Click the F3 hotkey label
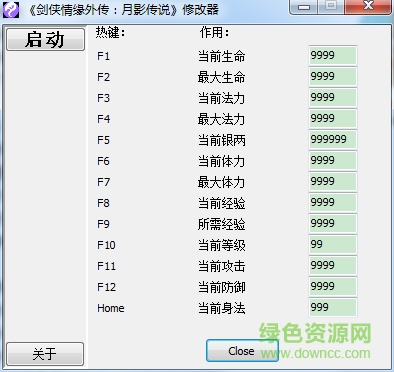The image size is (394, 372). coord(103,98)
